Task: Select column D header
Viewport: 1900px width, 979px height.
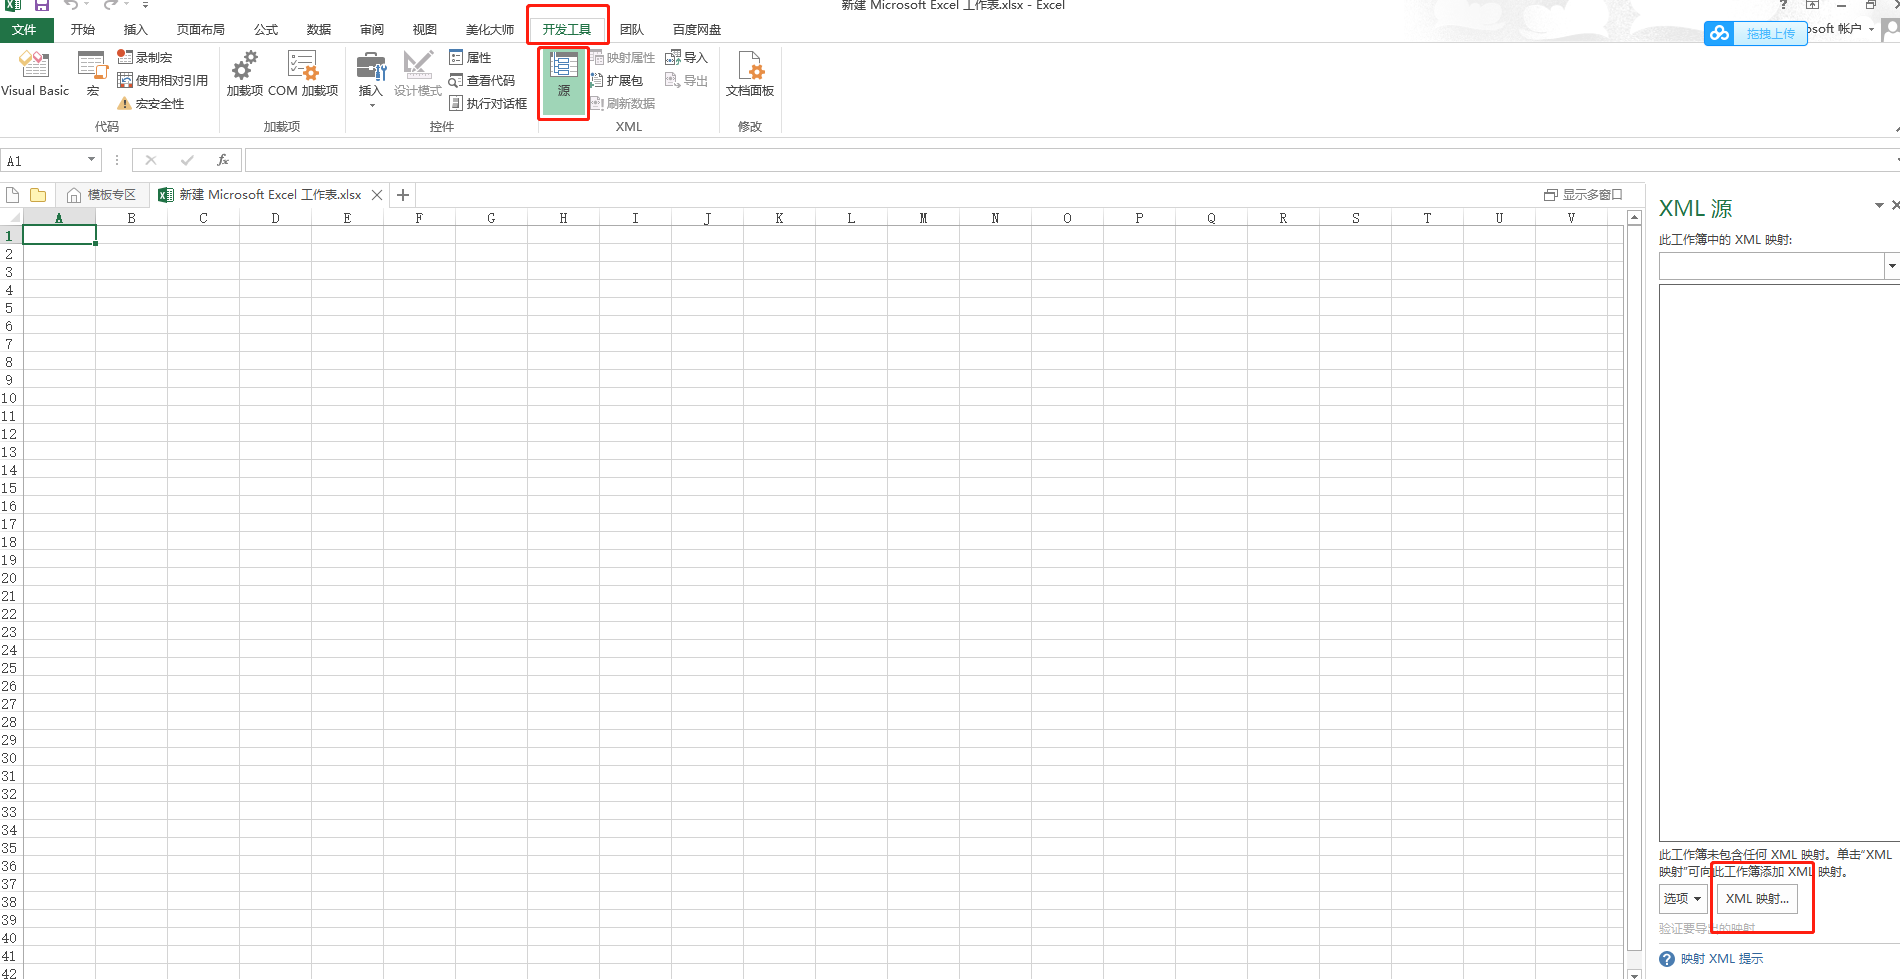Action: [x=275, y=218]
